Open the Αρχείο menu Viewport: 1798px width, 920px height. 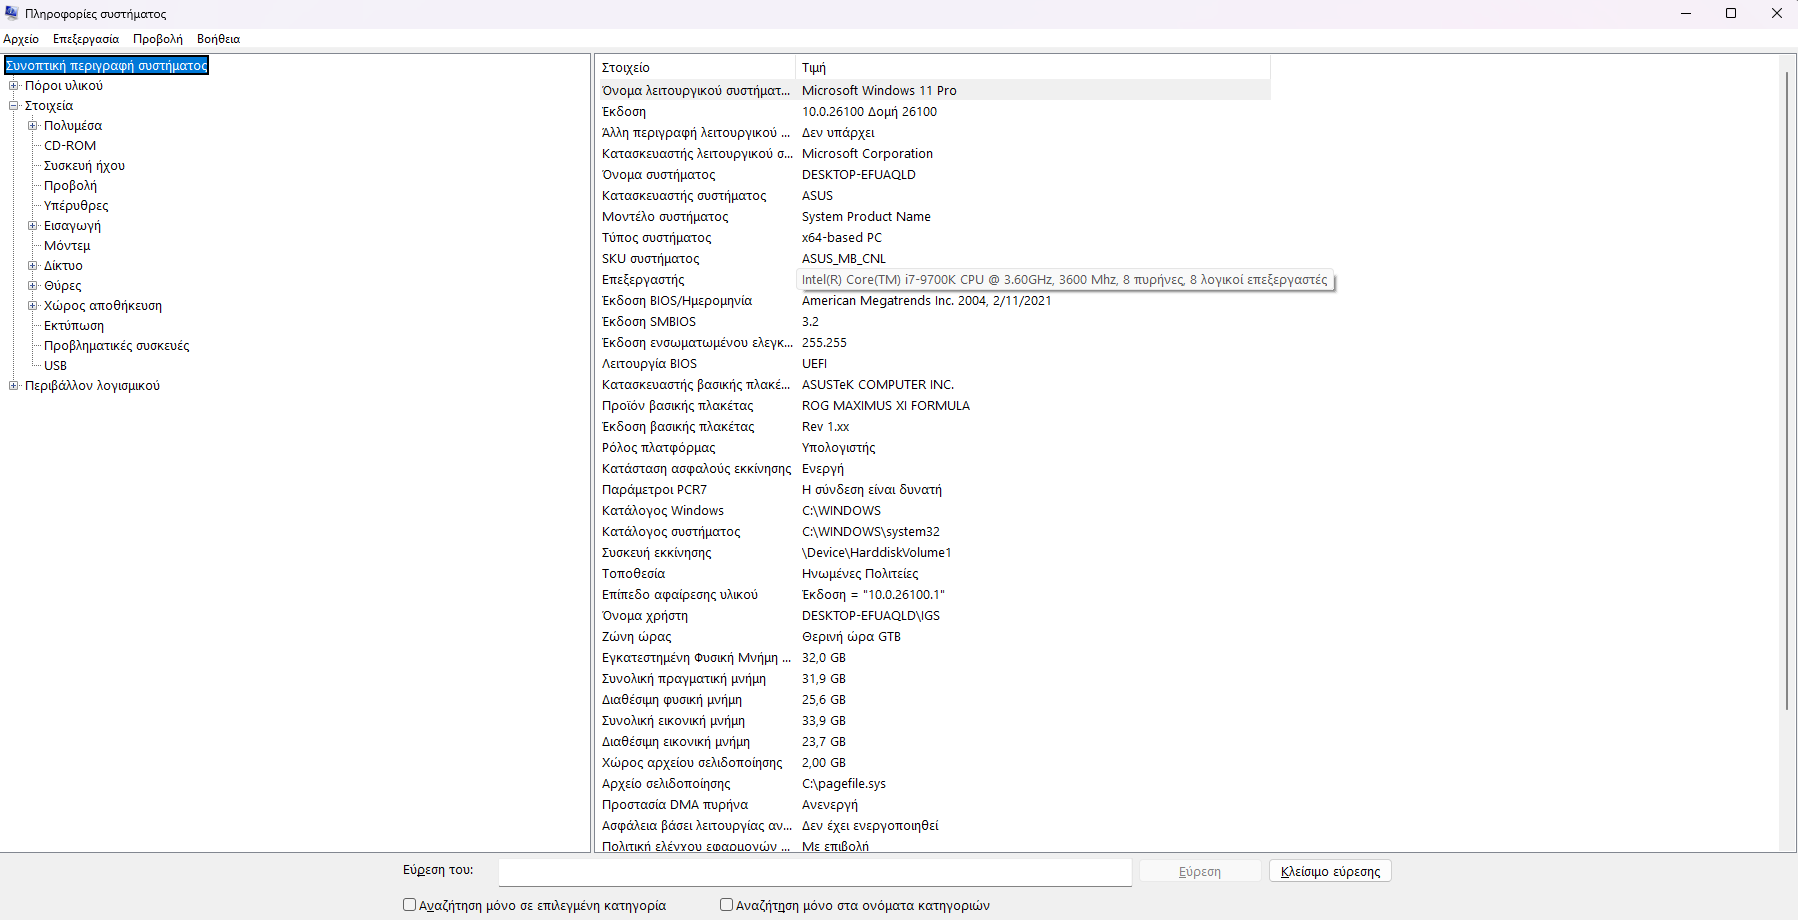[x=21, y=39]
